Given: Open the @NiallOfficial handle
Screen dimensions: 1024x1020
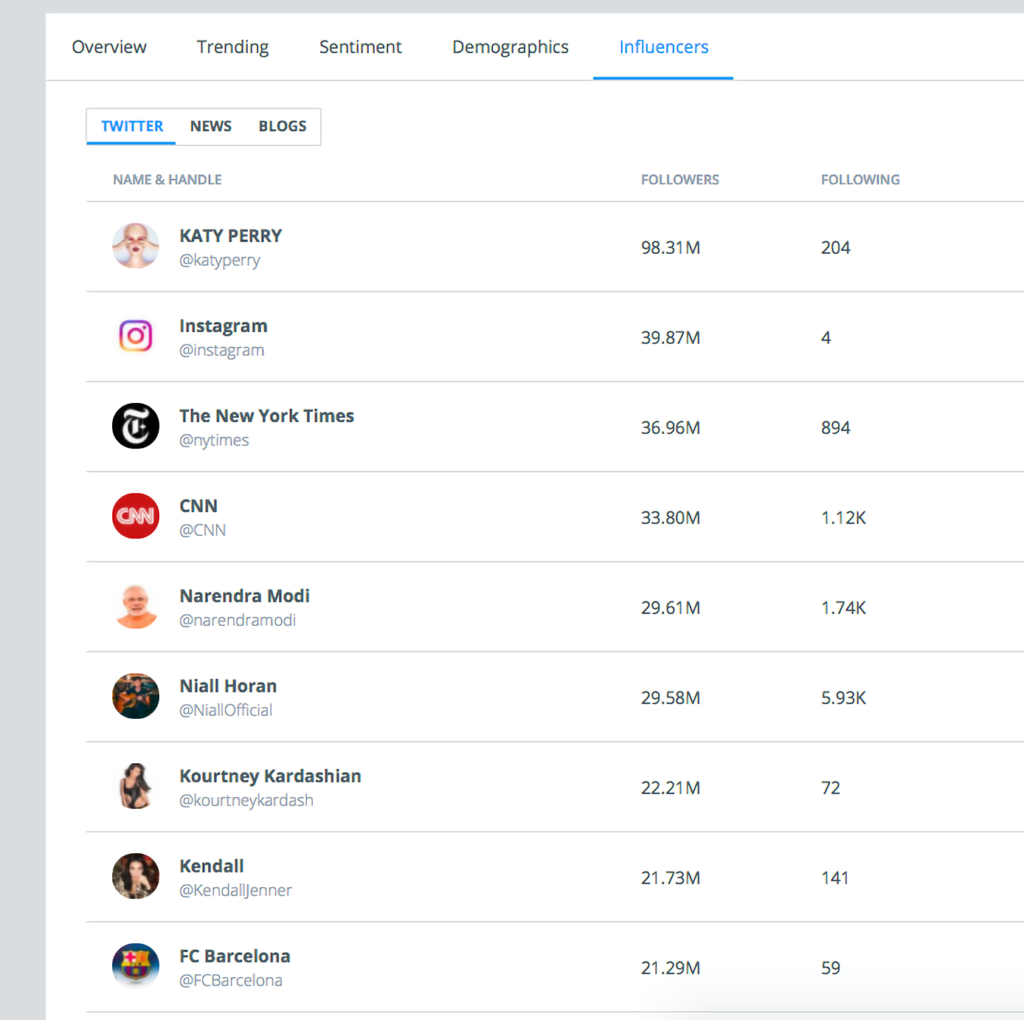Looking at the screenshot, I should tap(225, 710).
